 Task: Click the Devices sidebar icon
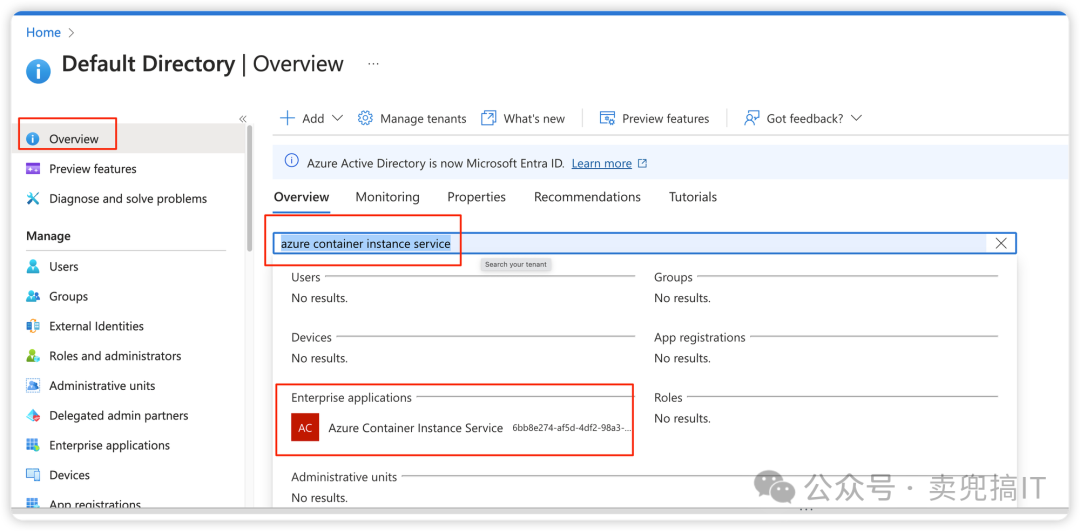tap(33, 475)
